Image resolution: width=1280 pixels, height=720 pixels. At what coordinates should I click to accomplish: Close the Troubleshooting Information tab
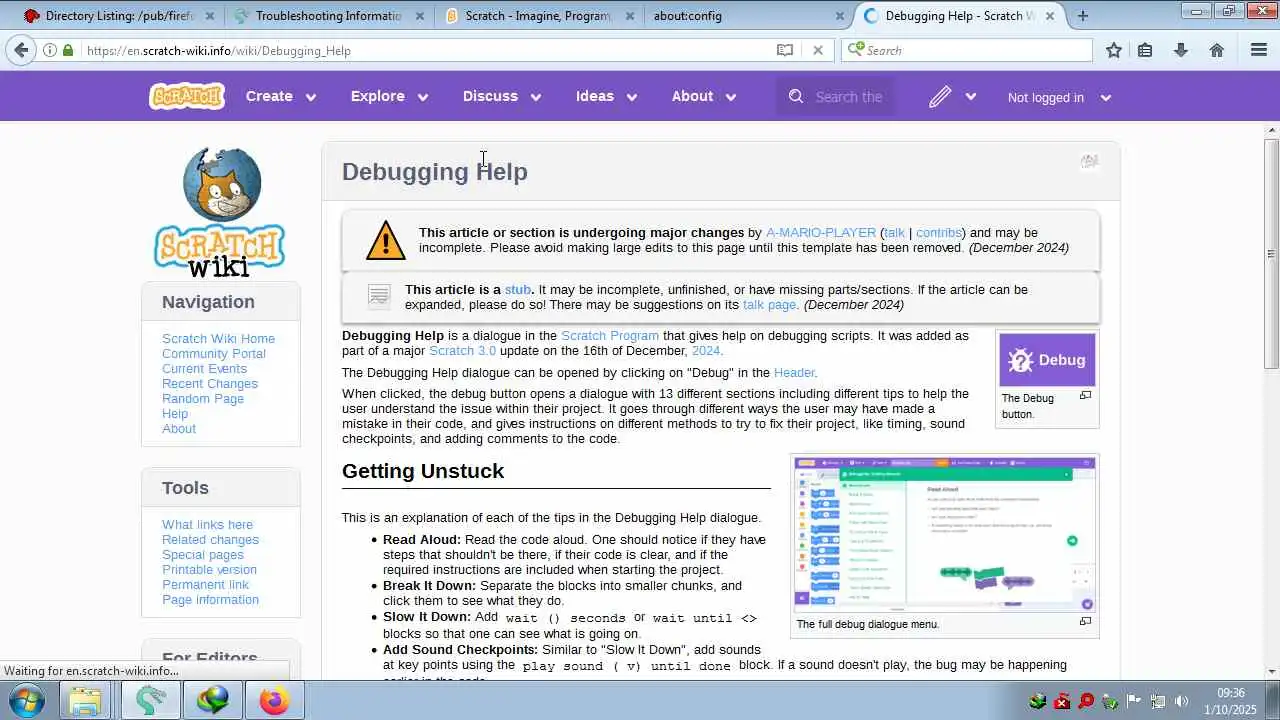click(420, 16)
